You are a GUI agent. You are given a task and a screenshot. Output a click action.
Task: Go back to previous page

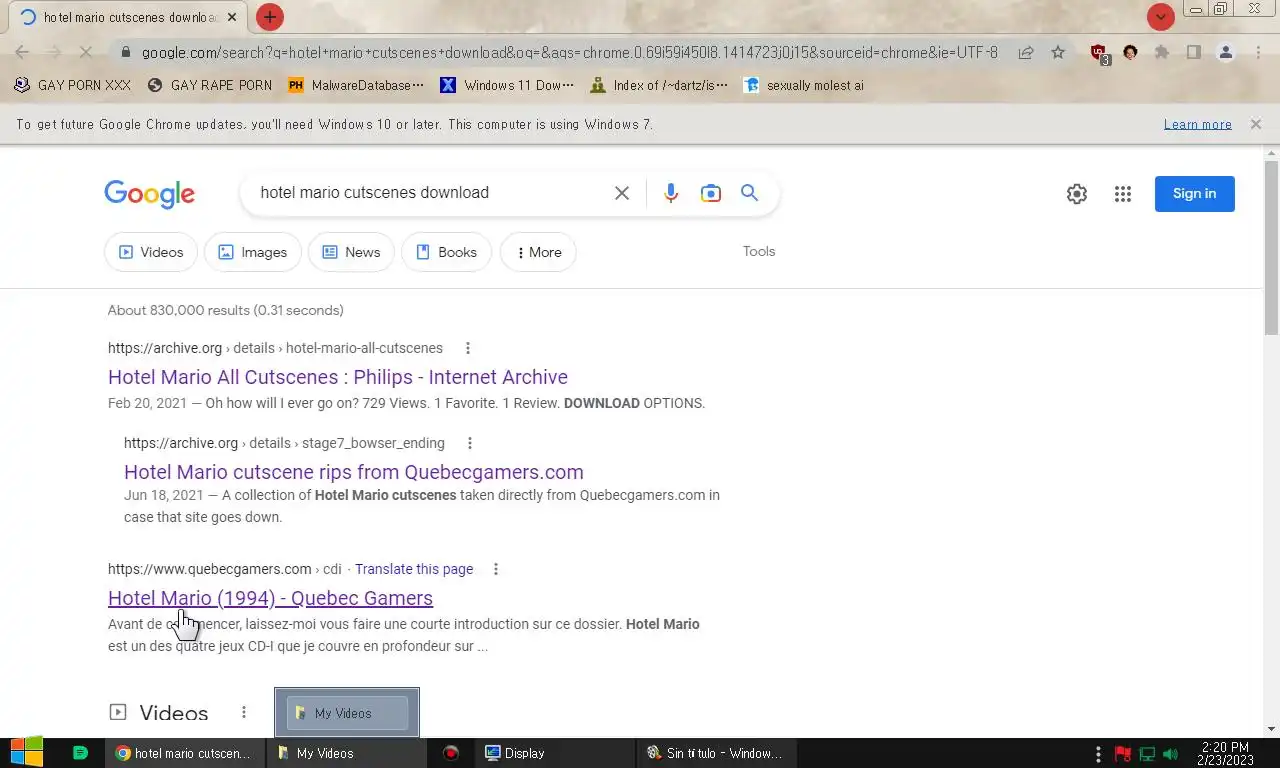(22, 53)
